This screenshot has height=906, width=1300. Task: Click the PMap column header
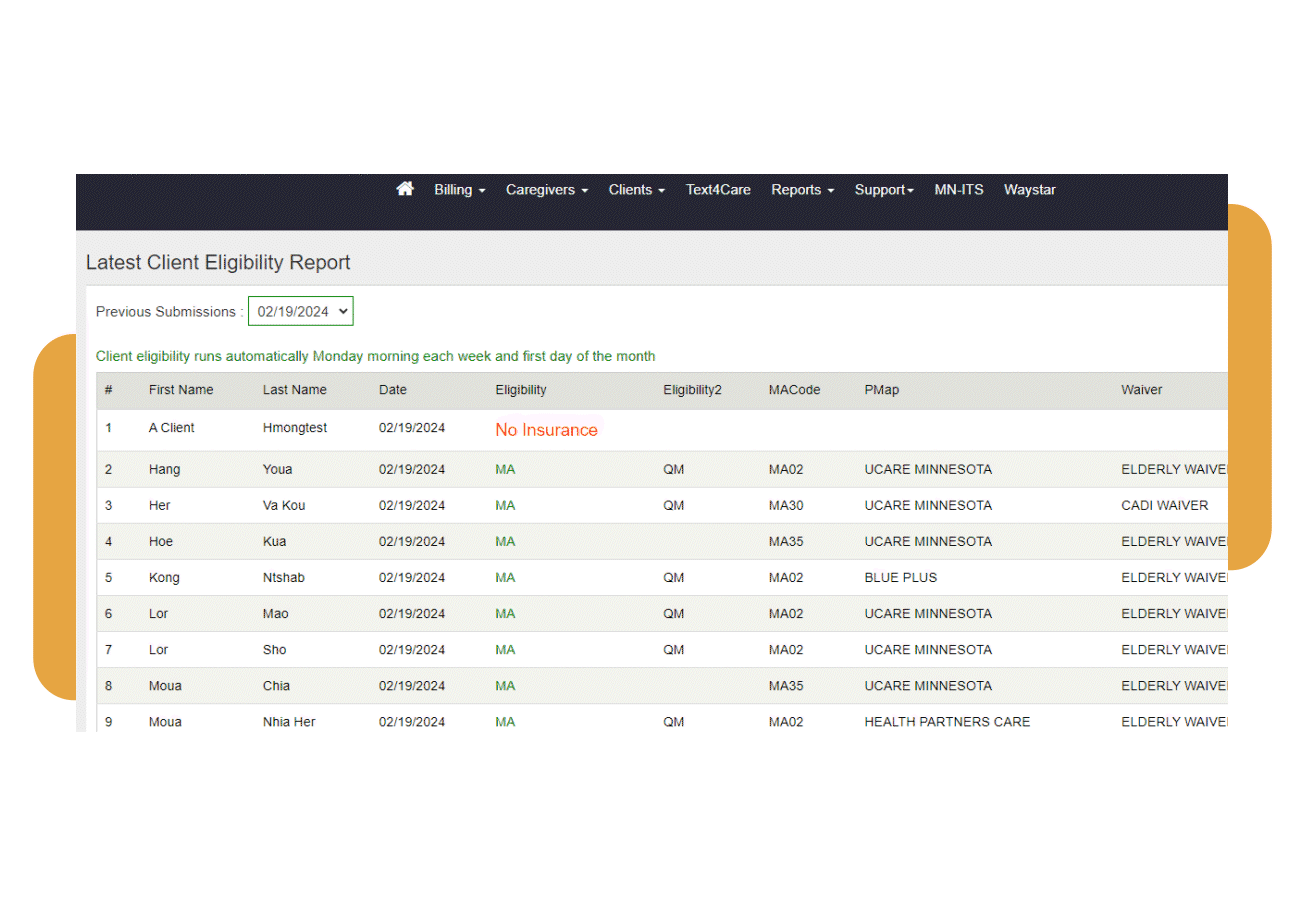click(881, 390)
